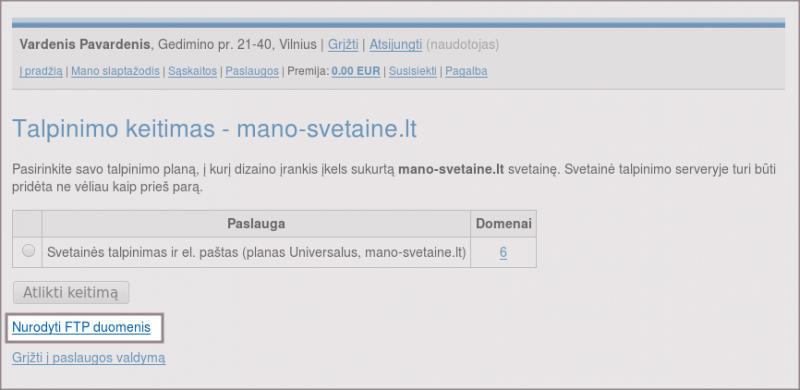Open Mano slaptažodis page
Viewport: 800px width, 390px height.
115,71
